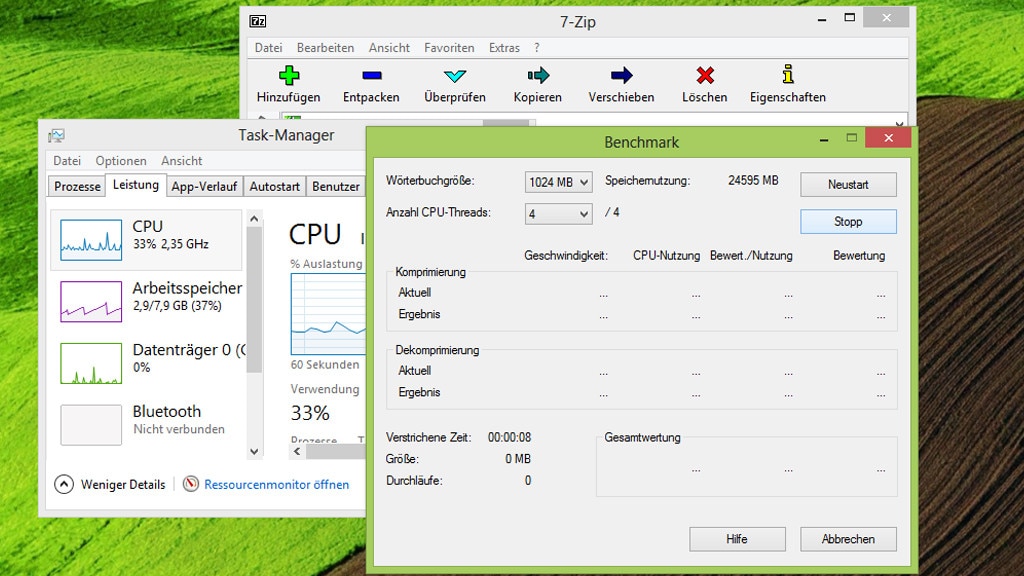Click the Task-Manager title bar icon
The width and height of the screenshot is (1024, 576).
click(x=56, y=135)
